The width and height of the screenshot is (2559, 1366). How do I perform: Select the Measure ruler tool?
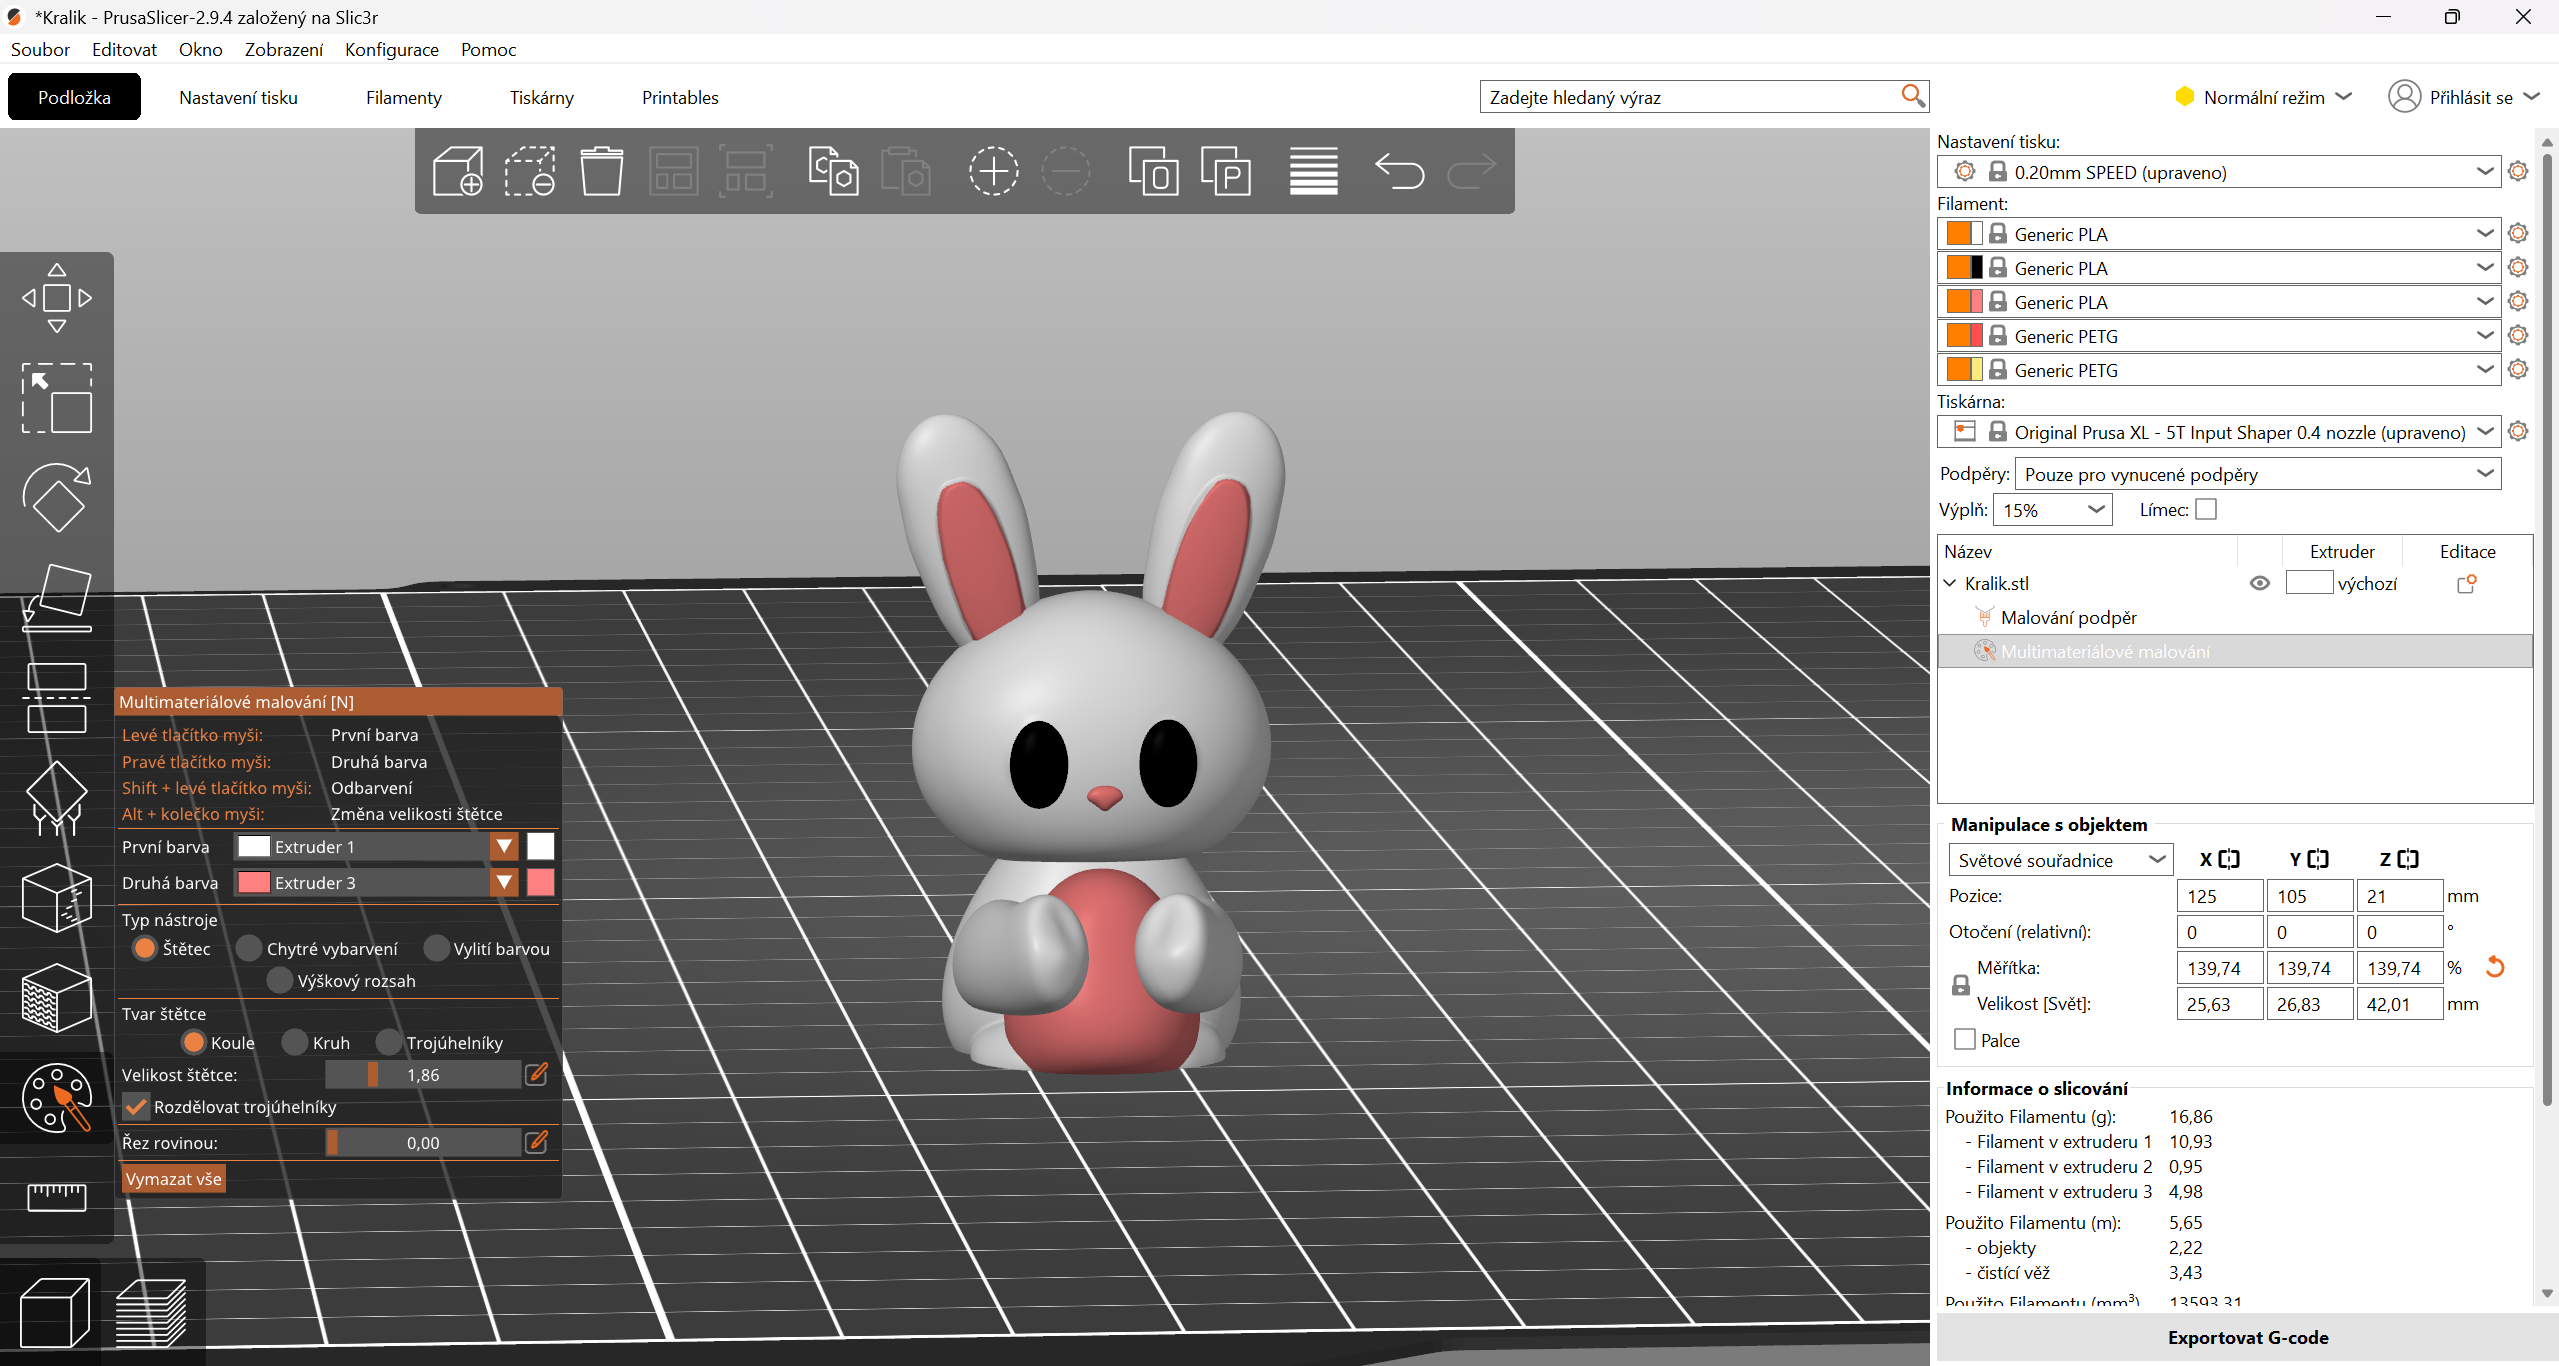(57, 1196)
